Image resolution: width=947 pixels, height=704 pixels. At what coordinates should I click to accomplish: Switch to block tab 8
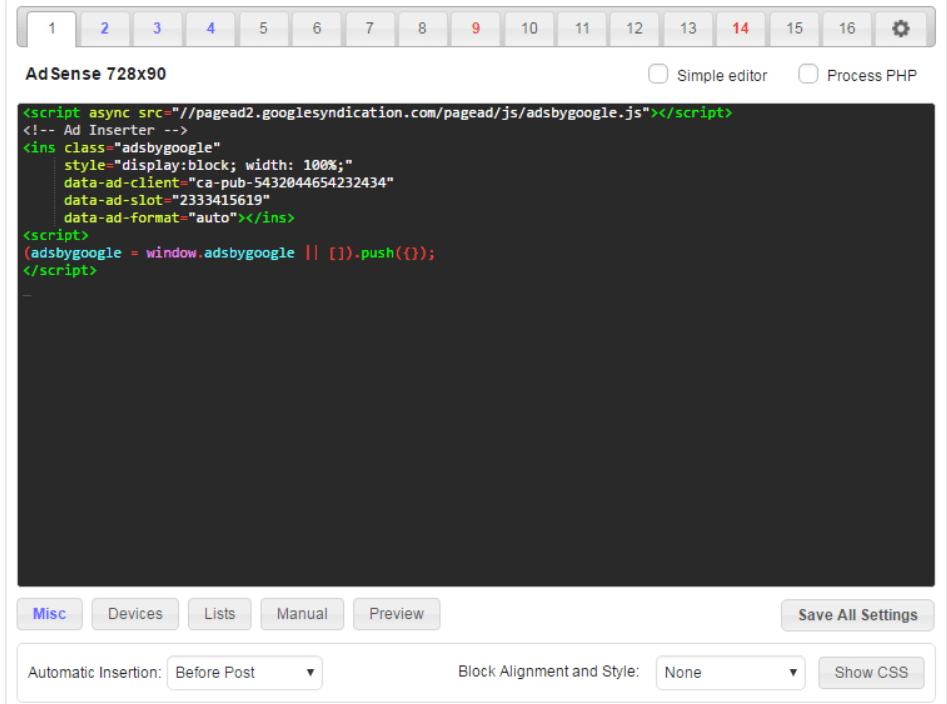pos(422,28)
